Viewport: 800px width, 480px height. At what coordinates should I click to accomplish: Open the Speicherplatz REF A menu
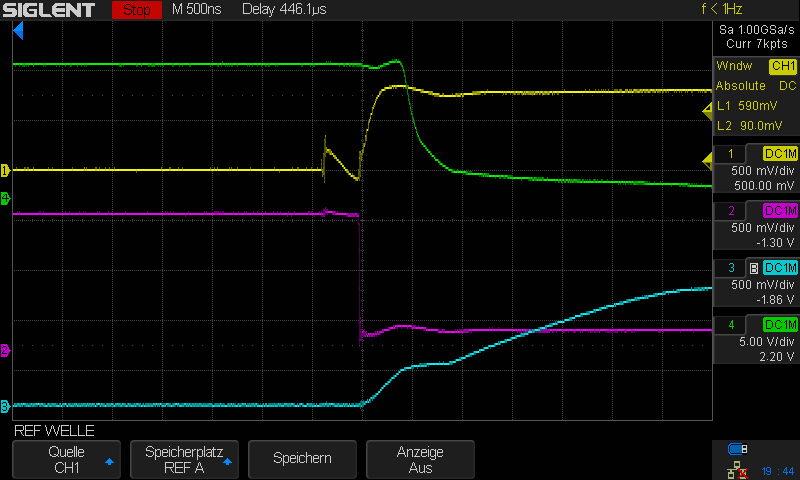184,460
